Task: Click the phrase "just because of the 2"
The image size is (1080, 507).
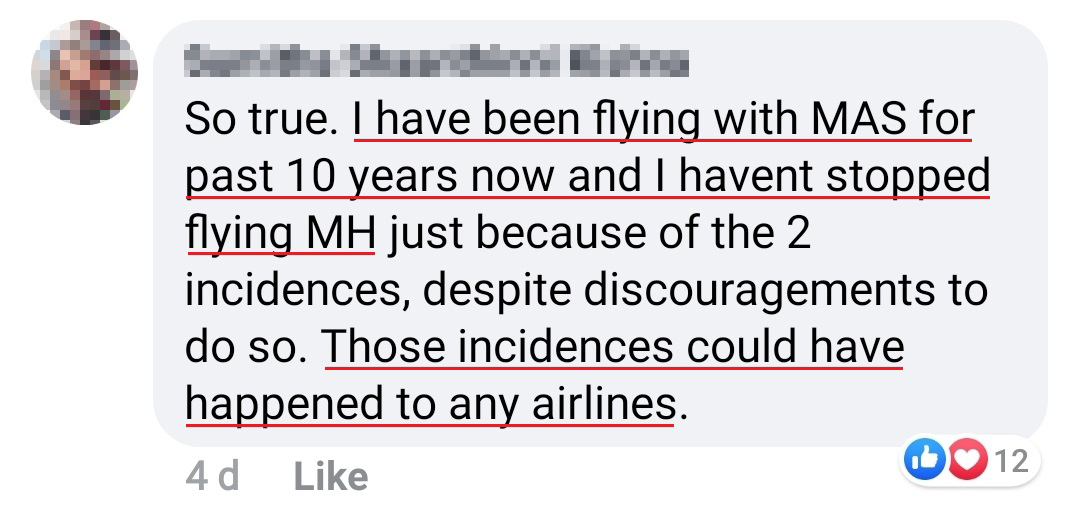Action: [x=595, y=234]
